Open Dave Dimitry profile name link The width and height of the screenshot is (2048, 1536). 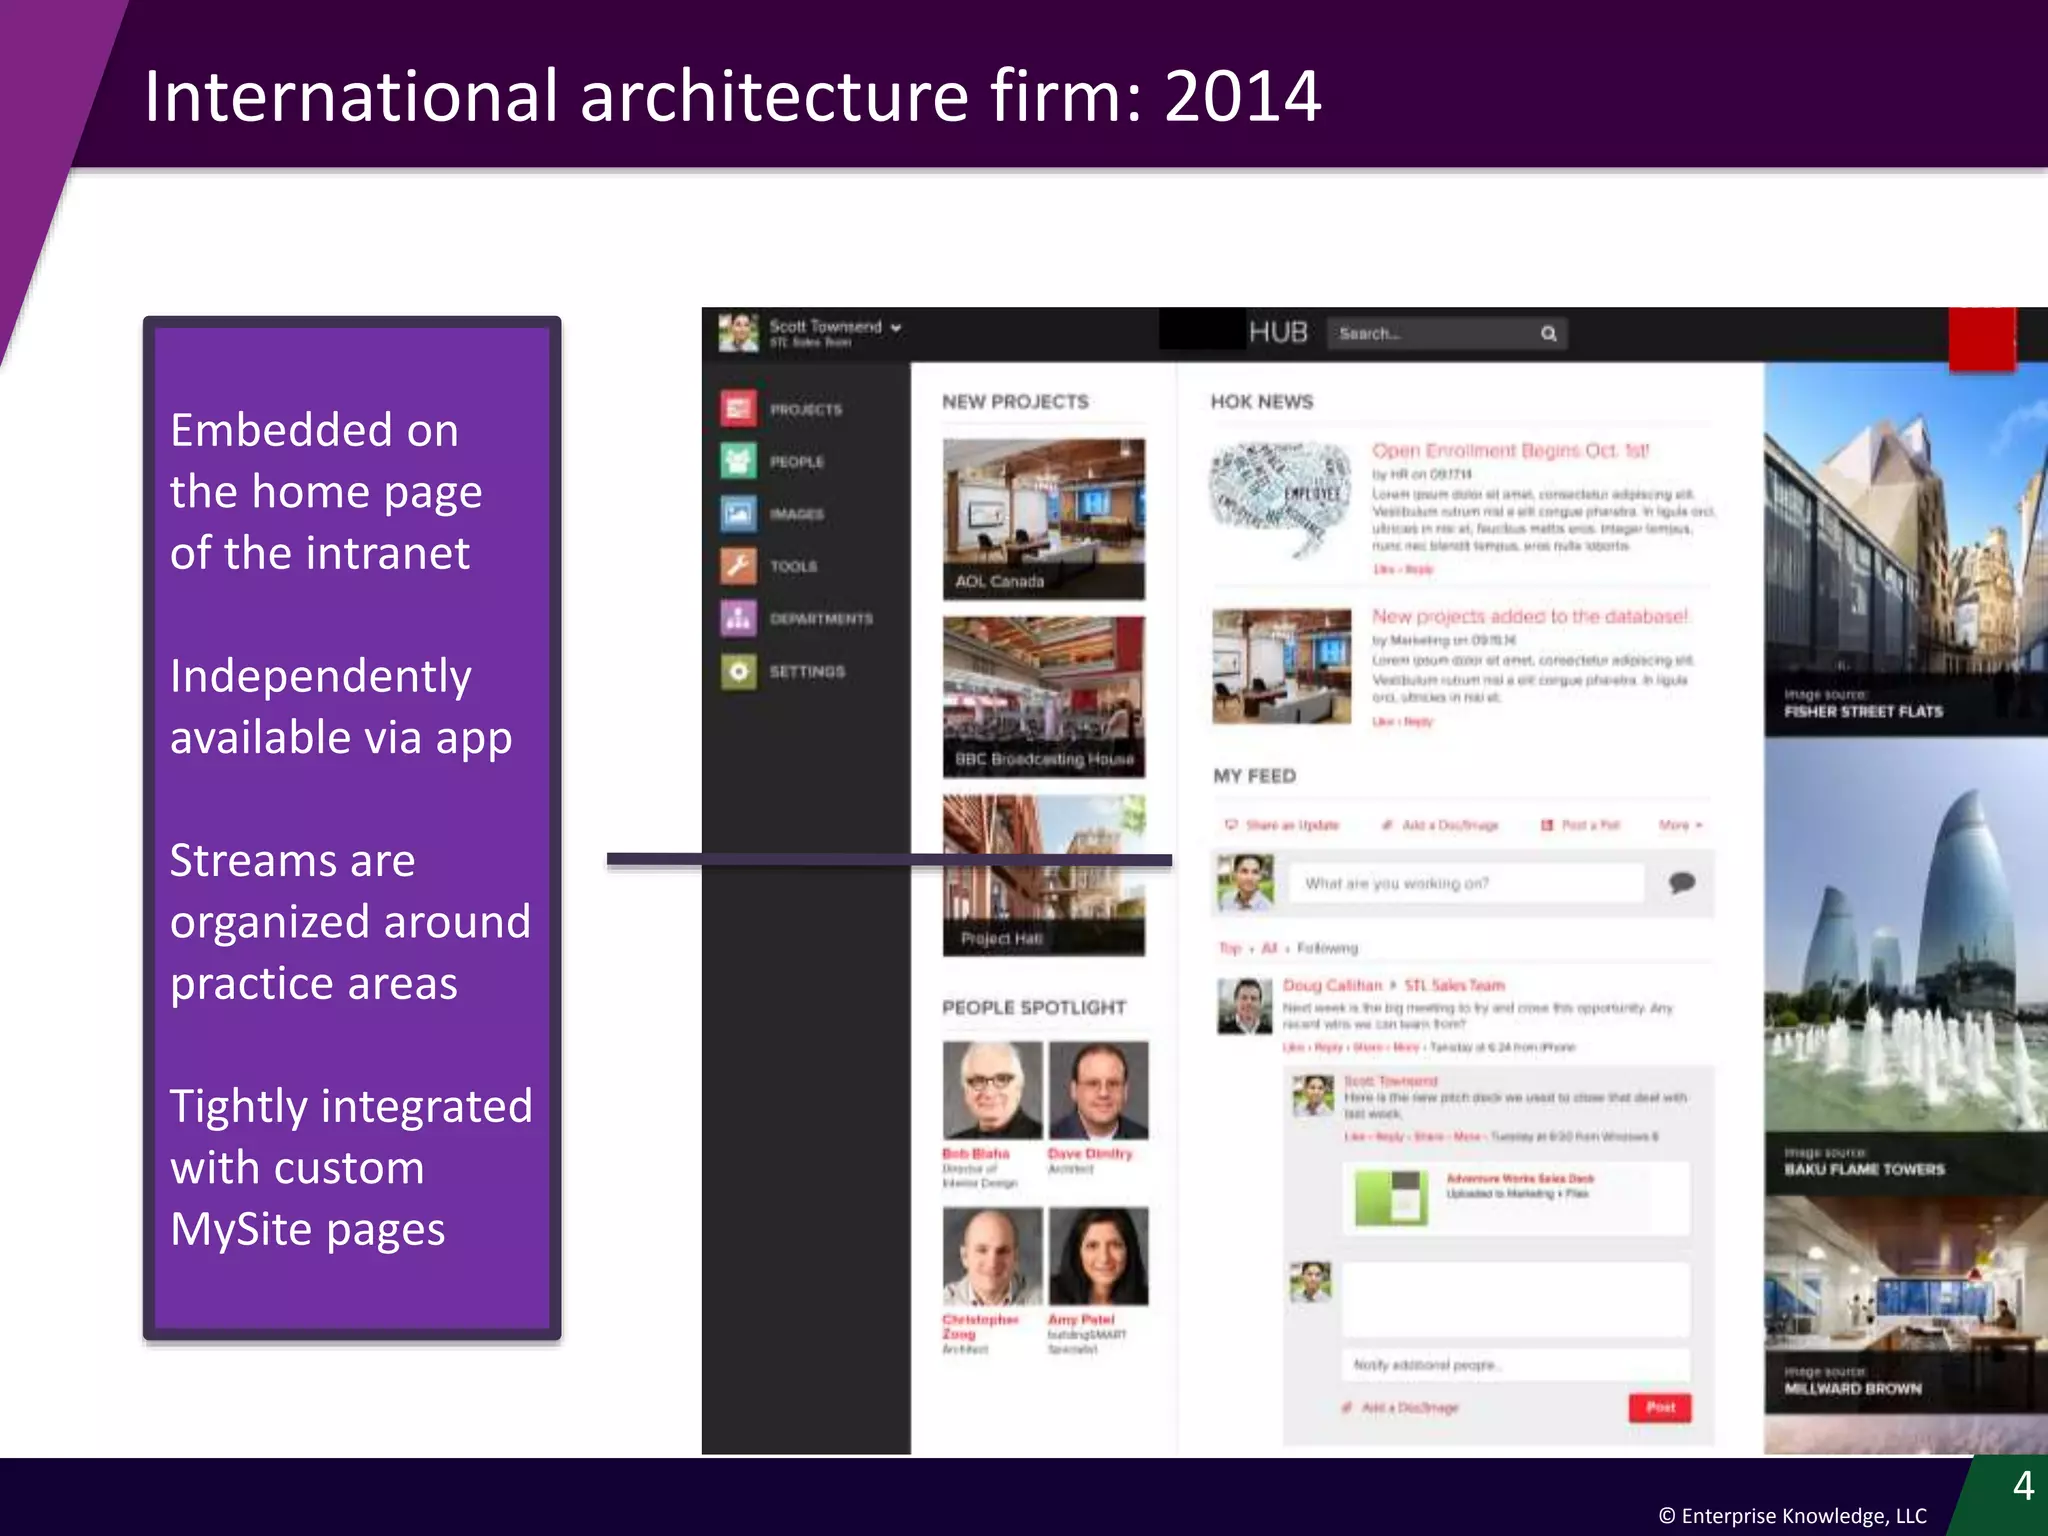tap(1090, 1153)
